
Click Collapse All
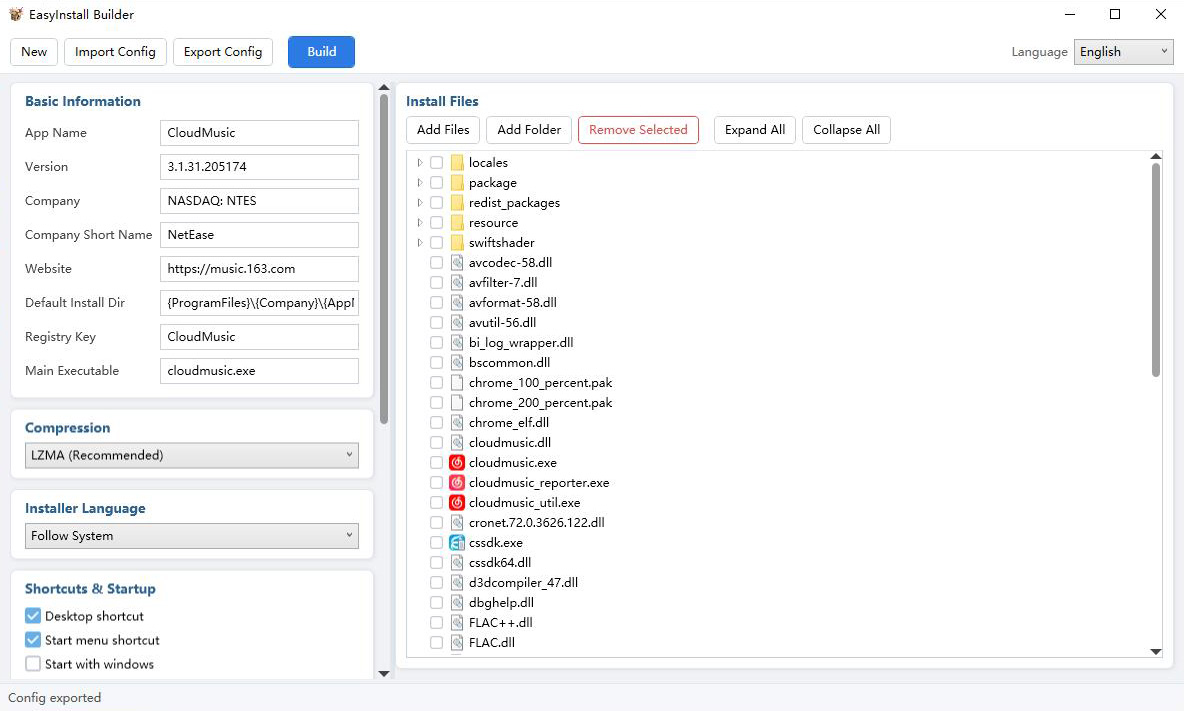[846, 130]
